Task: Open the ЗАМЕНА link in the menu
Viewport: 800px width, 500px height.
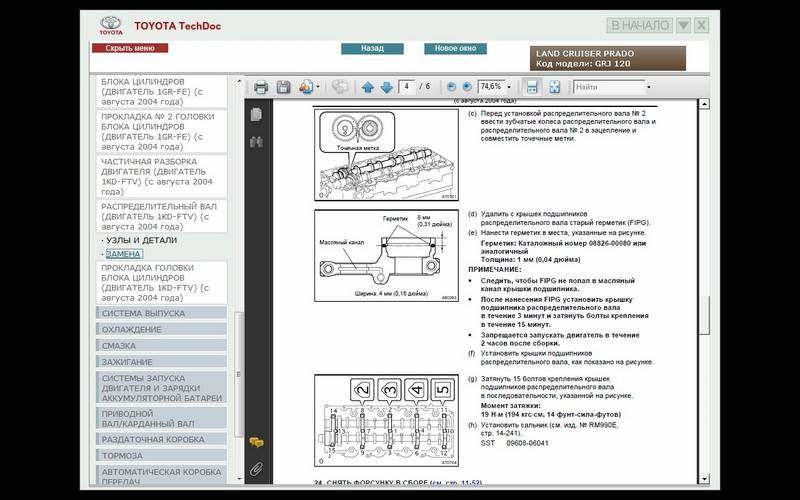Action: [124, 254]
